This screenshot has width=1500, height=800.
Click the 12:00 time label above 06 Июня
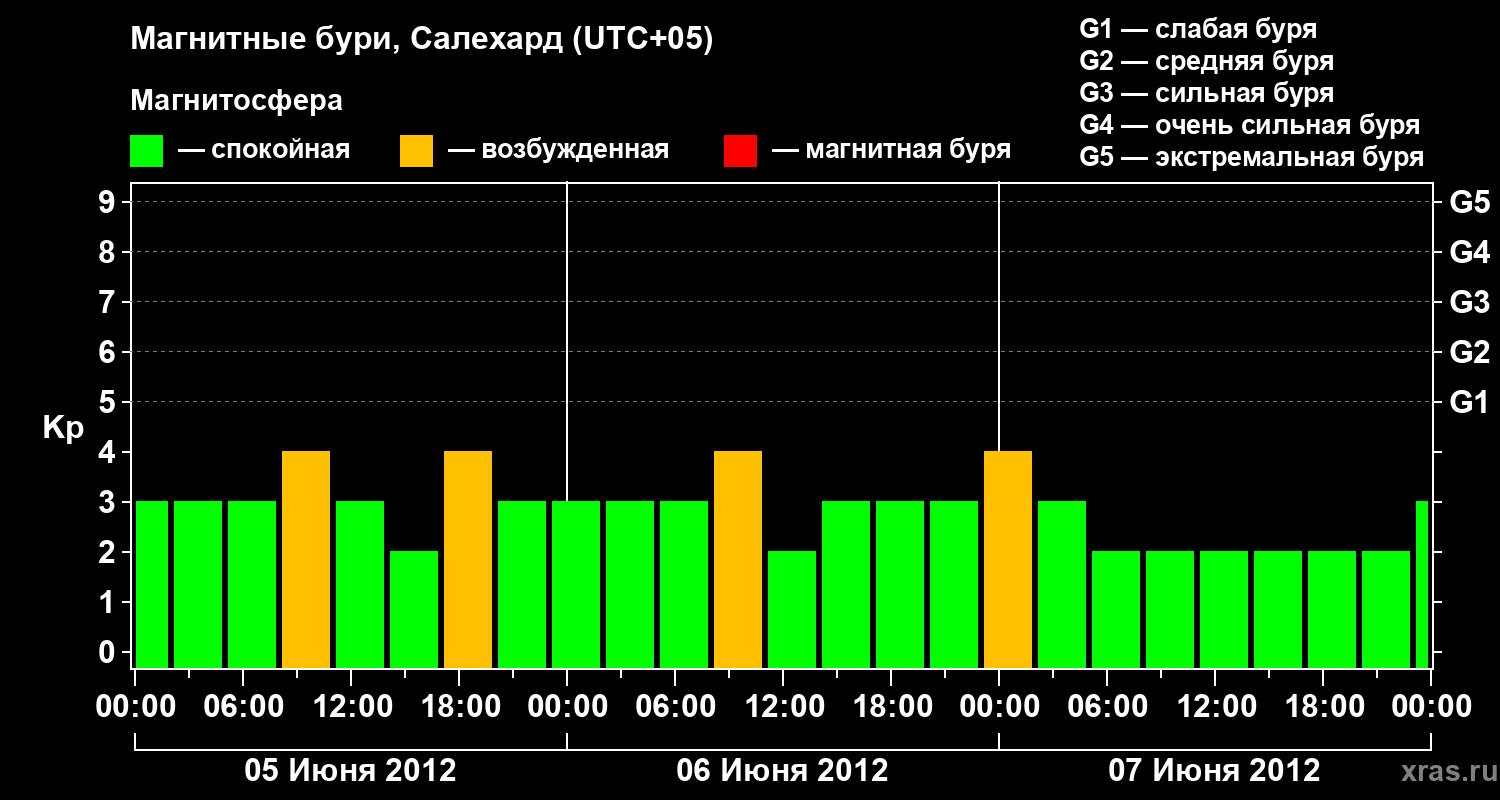pyautogui.click(x=783, y=707)
